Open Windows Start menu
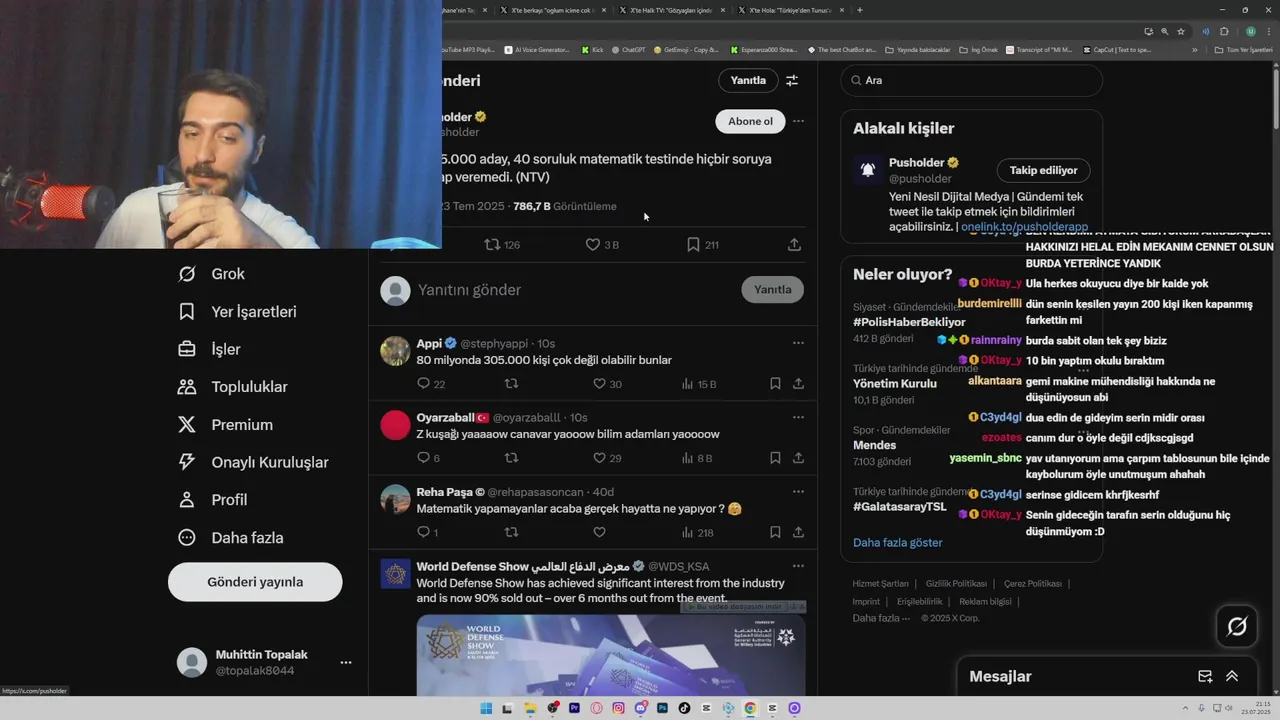Image resolution: width=1280 pixels, height=720 pixels. pyautogui.click(x=486, y=708)
